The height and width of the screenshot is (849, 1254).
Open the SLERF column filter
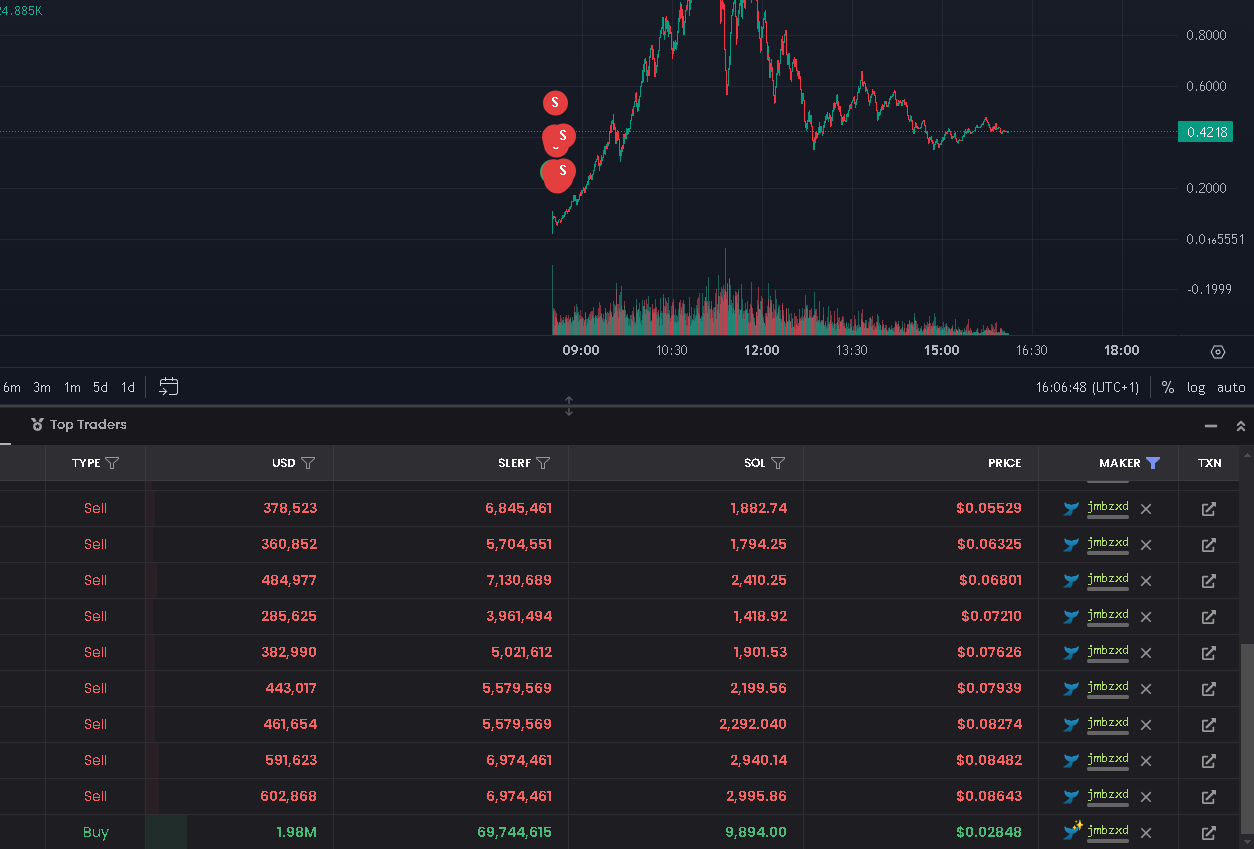coord(543,463)
